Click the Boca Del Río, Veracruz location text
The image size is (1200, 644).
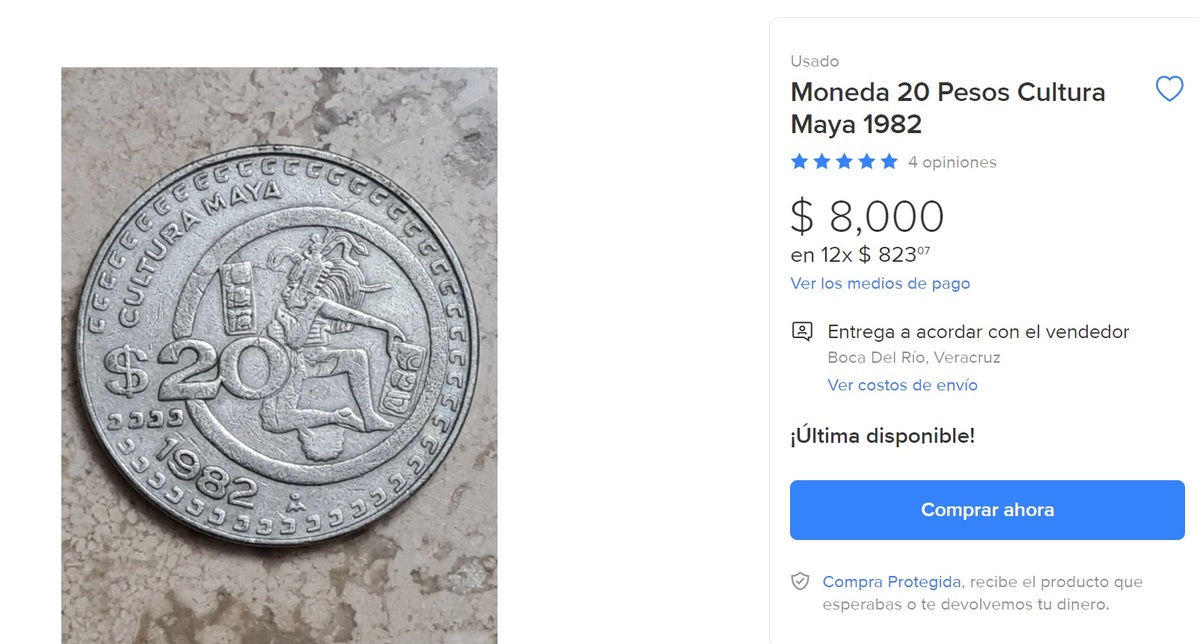coord(914,357)
